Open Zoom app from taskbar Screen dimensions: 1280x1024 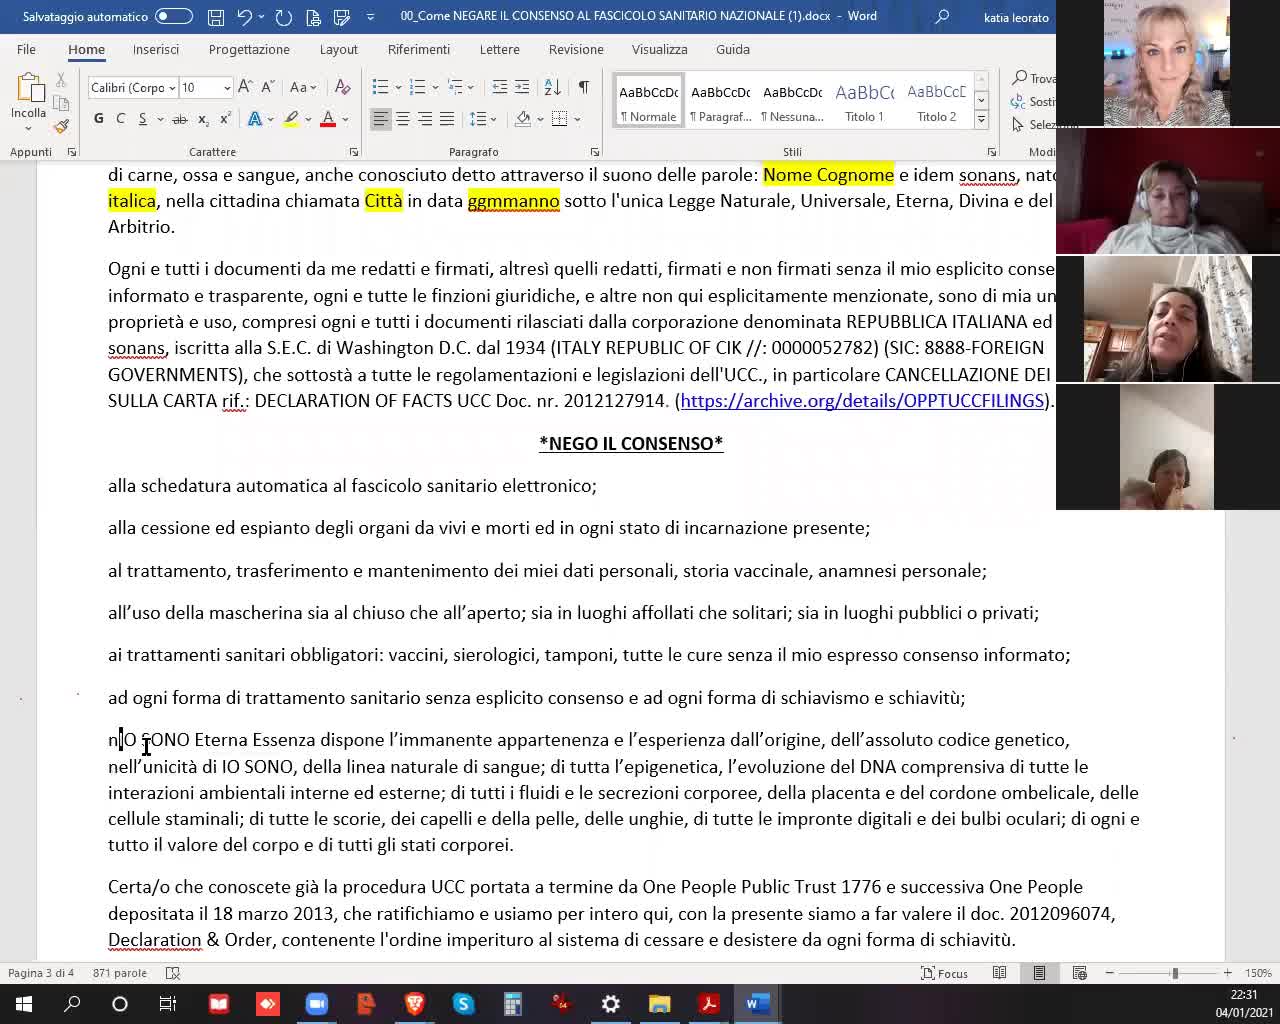pyautogui.click(x=317, y=1003)
